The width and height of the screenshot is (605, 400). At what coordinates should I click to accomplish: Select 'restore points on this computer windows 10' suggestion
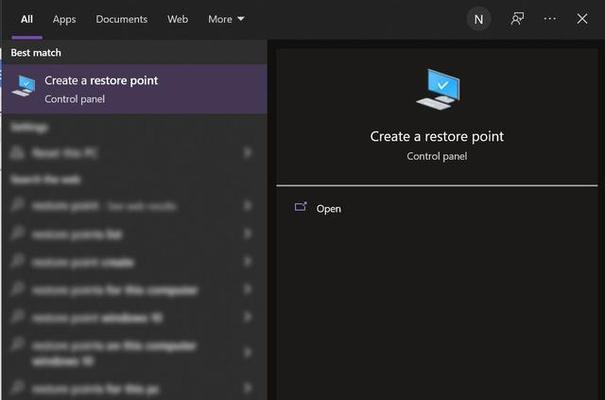tap(135, 352)
